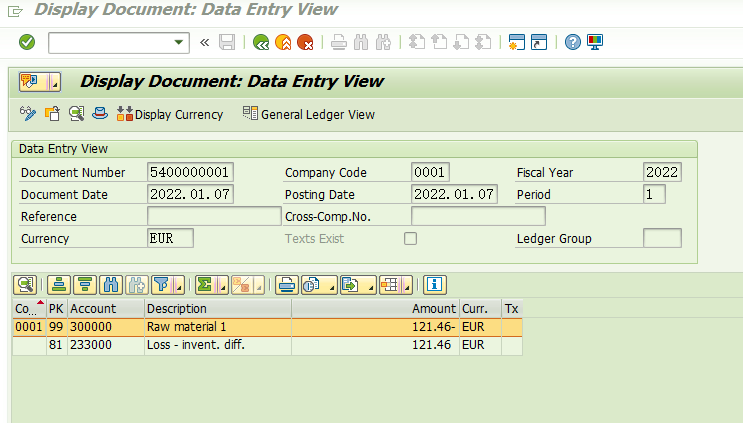Open the window menu icon beside the title
743x423 pixels.
coord(15,11)
